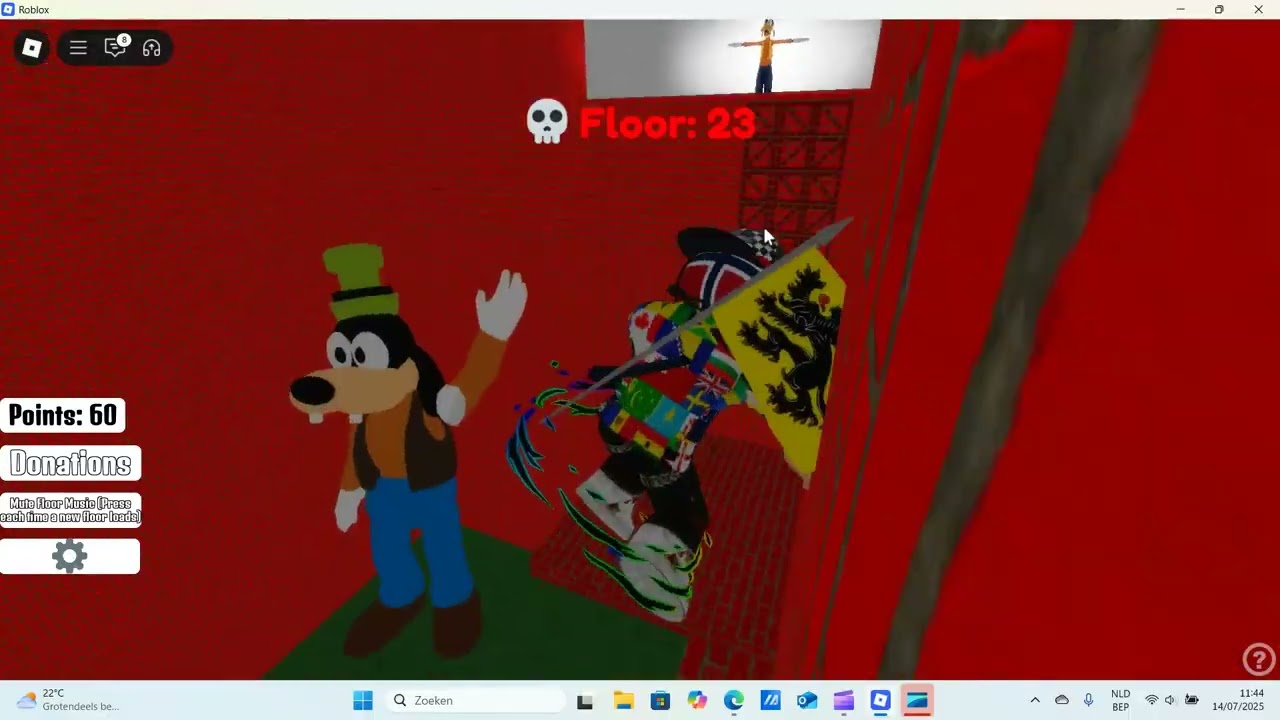Click the help question mark icon
The height and width of the screenshot is (720, 1280).
(x=1258, y=659)
